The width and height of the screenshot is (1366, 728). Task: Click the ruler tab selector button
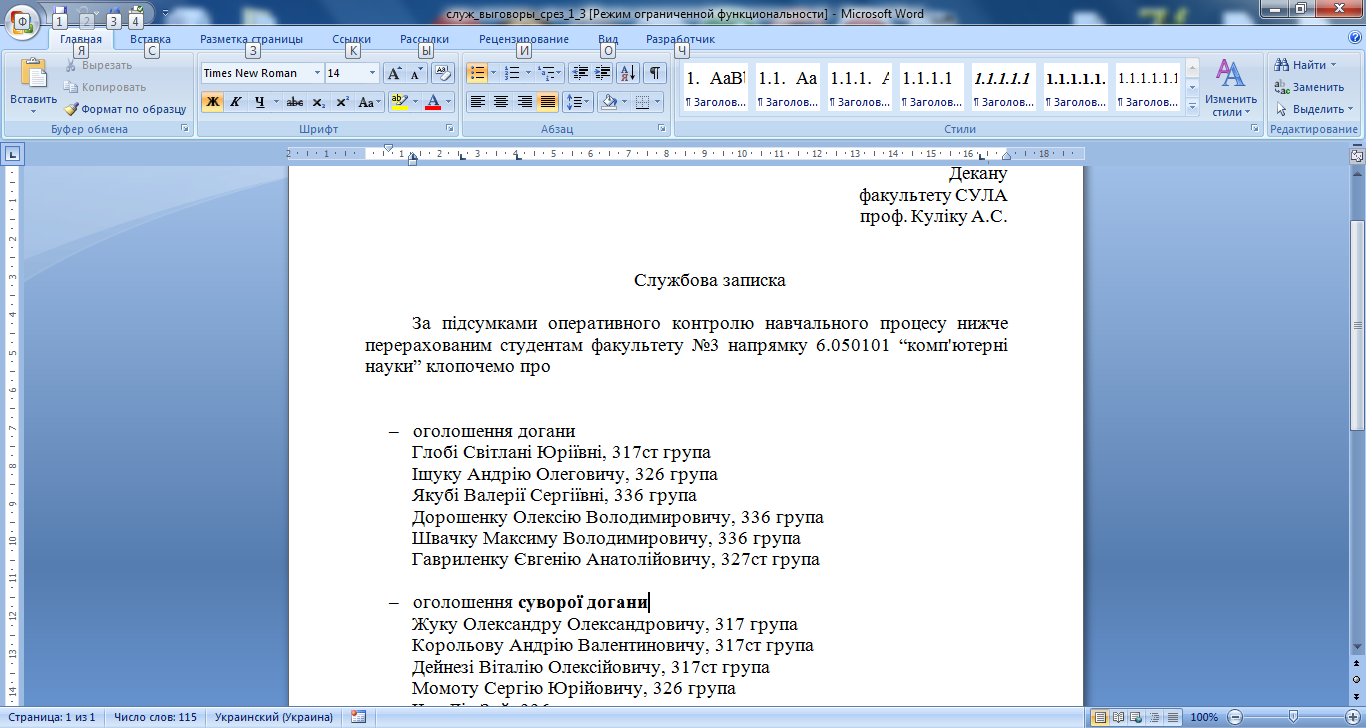[x=13, y=154]
